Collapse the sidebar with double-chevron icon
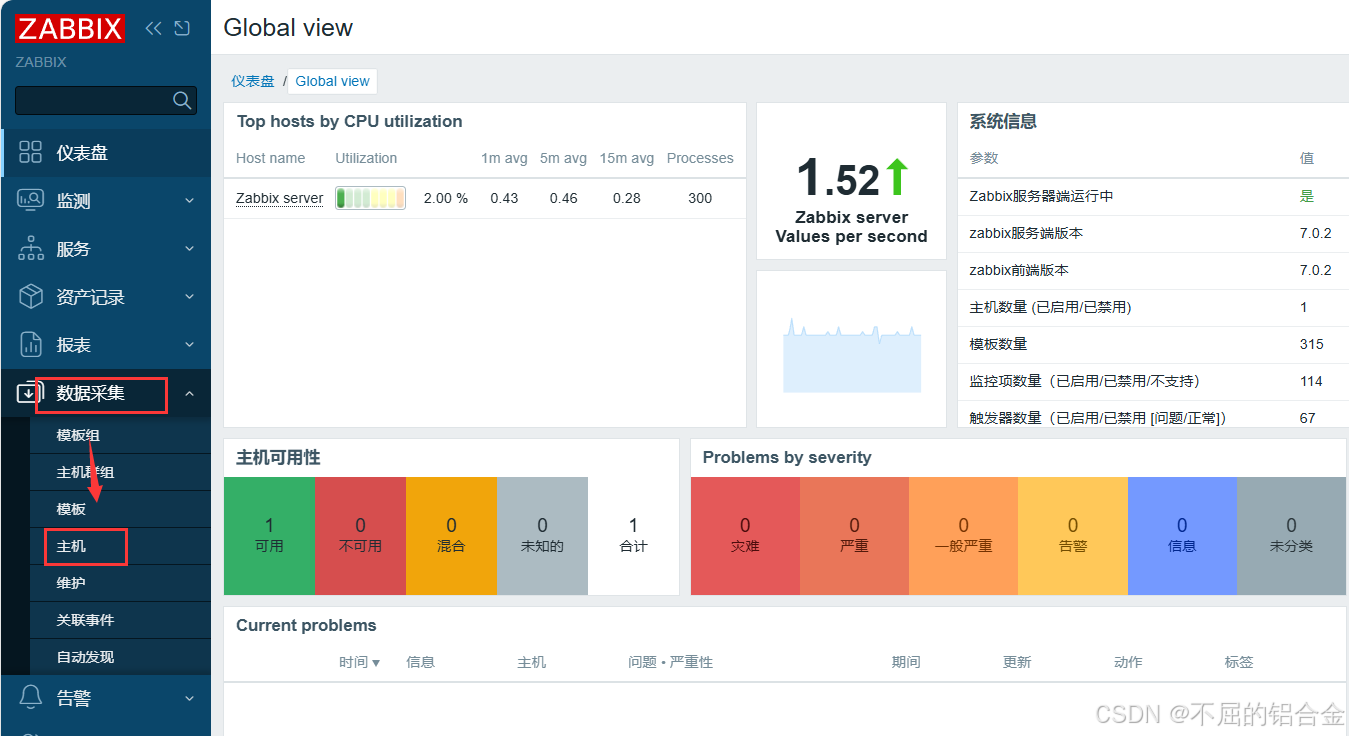1349x736 pixels. pos(153,28)
